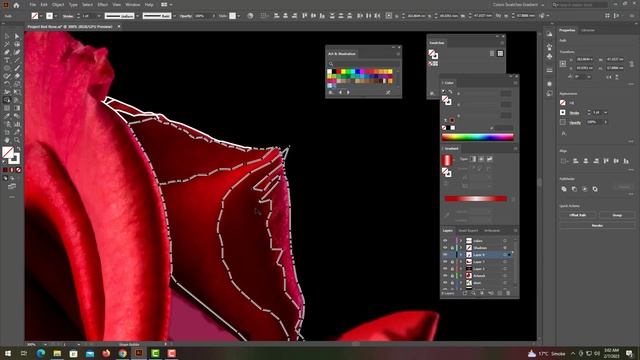Image resolution: width=640 pixels, height=360 pixels.
Task: Open the Brush Definition dropdown
Action: 174,16
